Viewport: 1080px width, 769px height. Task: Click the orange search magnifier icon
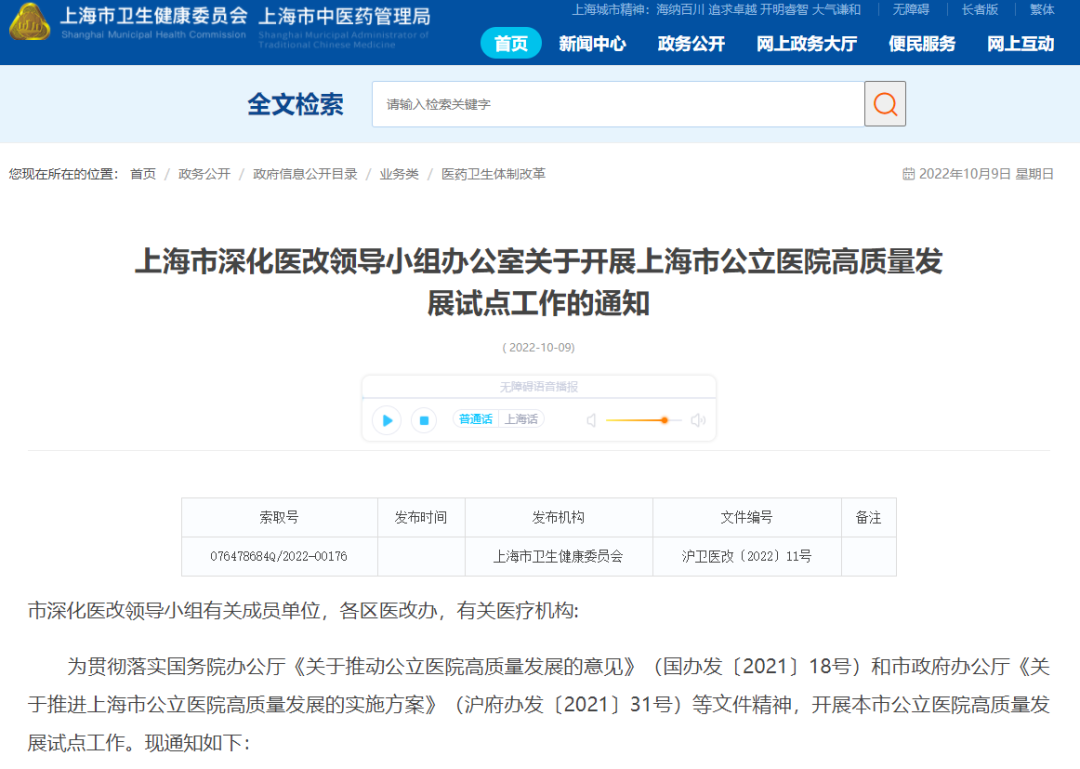[885, 104]
